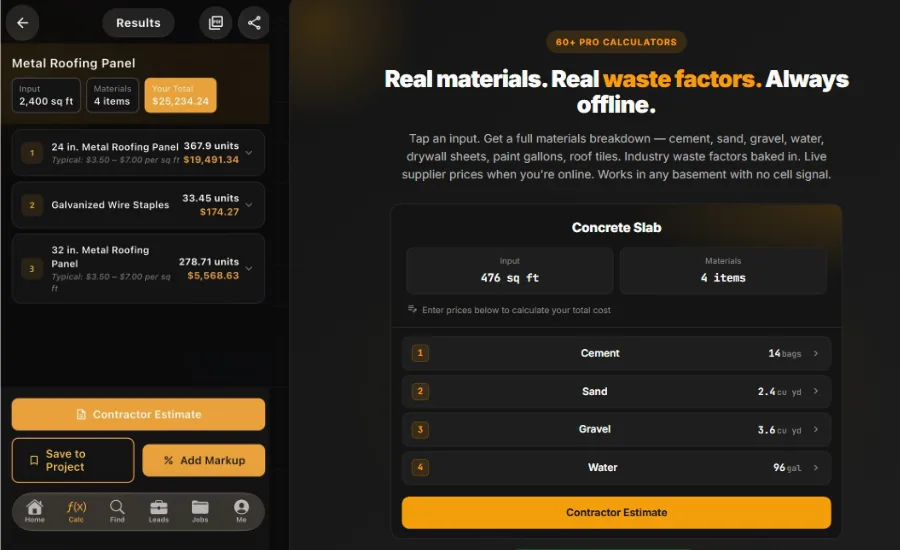Tap the share icon
Screen dimensions: 900x550
(254, 23)
